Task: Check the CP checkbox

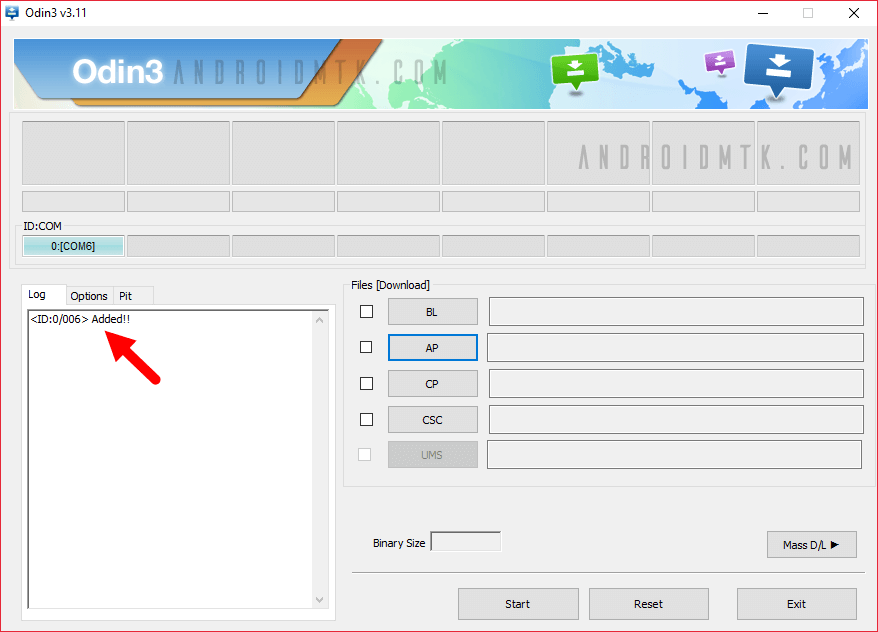Action: [x=366, y=383]
